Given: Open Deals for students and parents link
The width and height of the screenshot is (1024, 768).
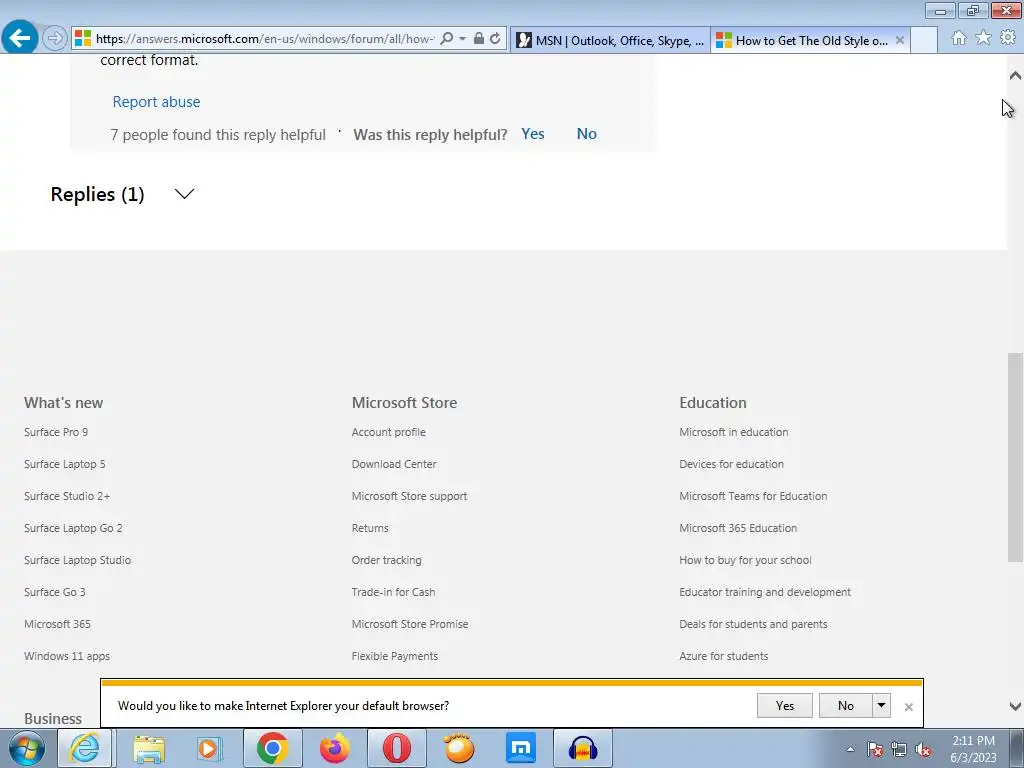Looking at the screenshot, I should [753, 624].
